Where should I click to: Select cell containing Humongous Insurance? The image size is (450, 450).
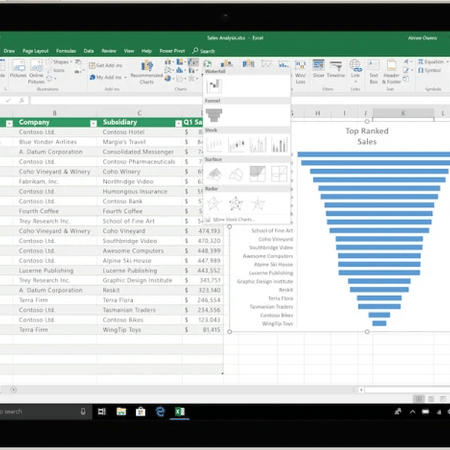click(x=139, y=192)
